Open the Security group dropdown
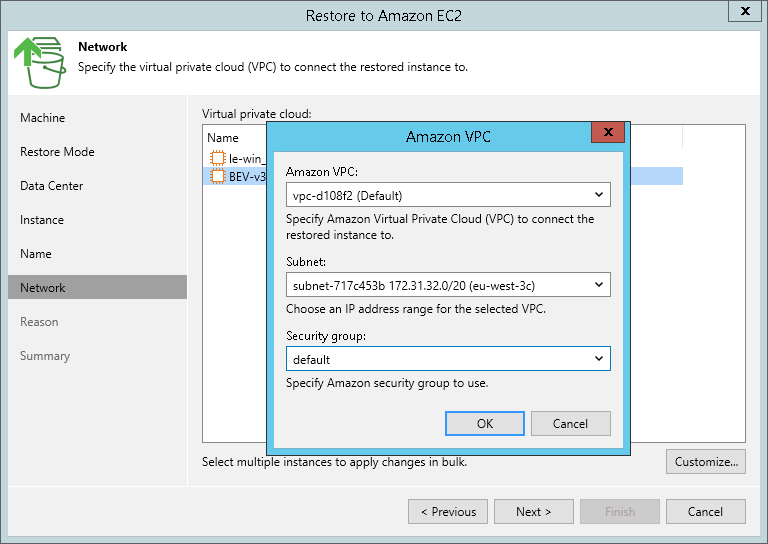 (448, 359)
